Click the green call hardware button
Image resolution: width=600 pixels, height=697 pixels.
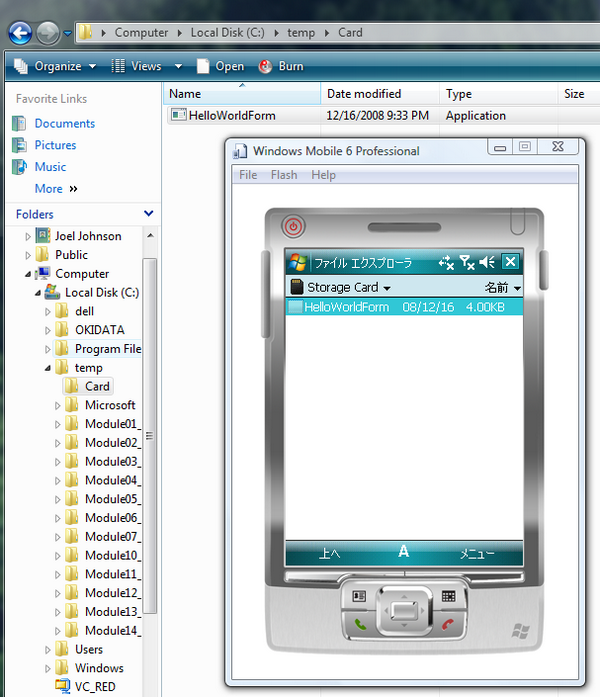(x=360, y=625)
